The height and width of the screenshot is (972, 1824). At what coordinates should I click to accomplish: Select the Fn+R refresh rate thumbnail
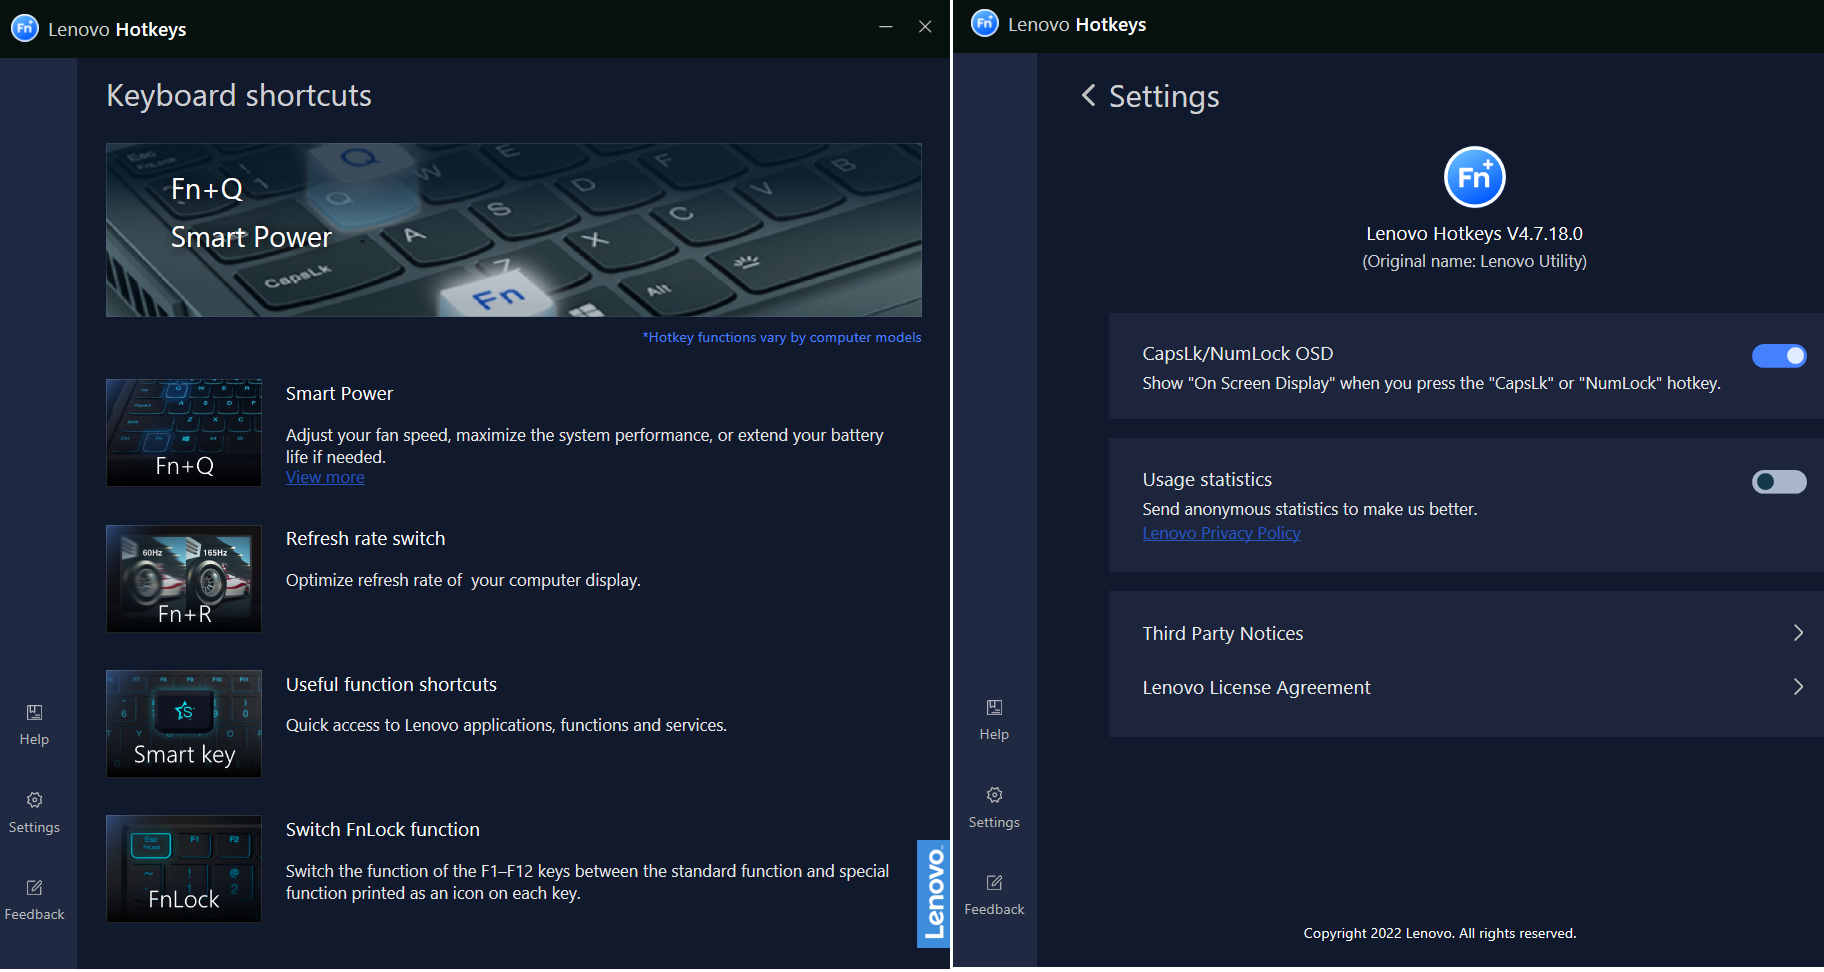coord(184,579)
